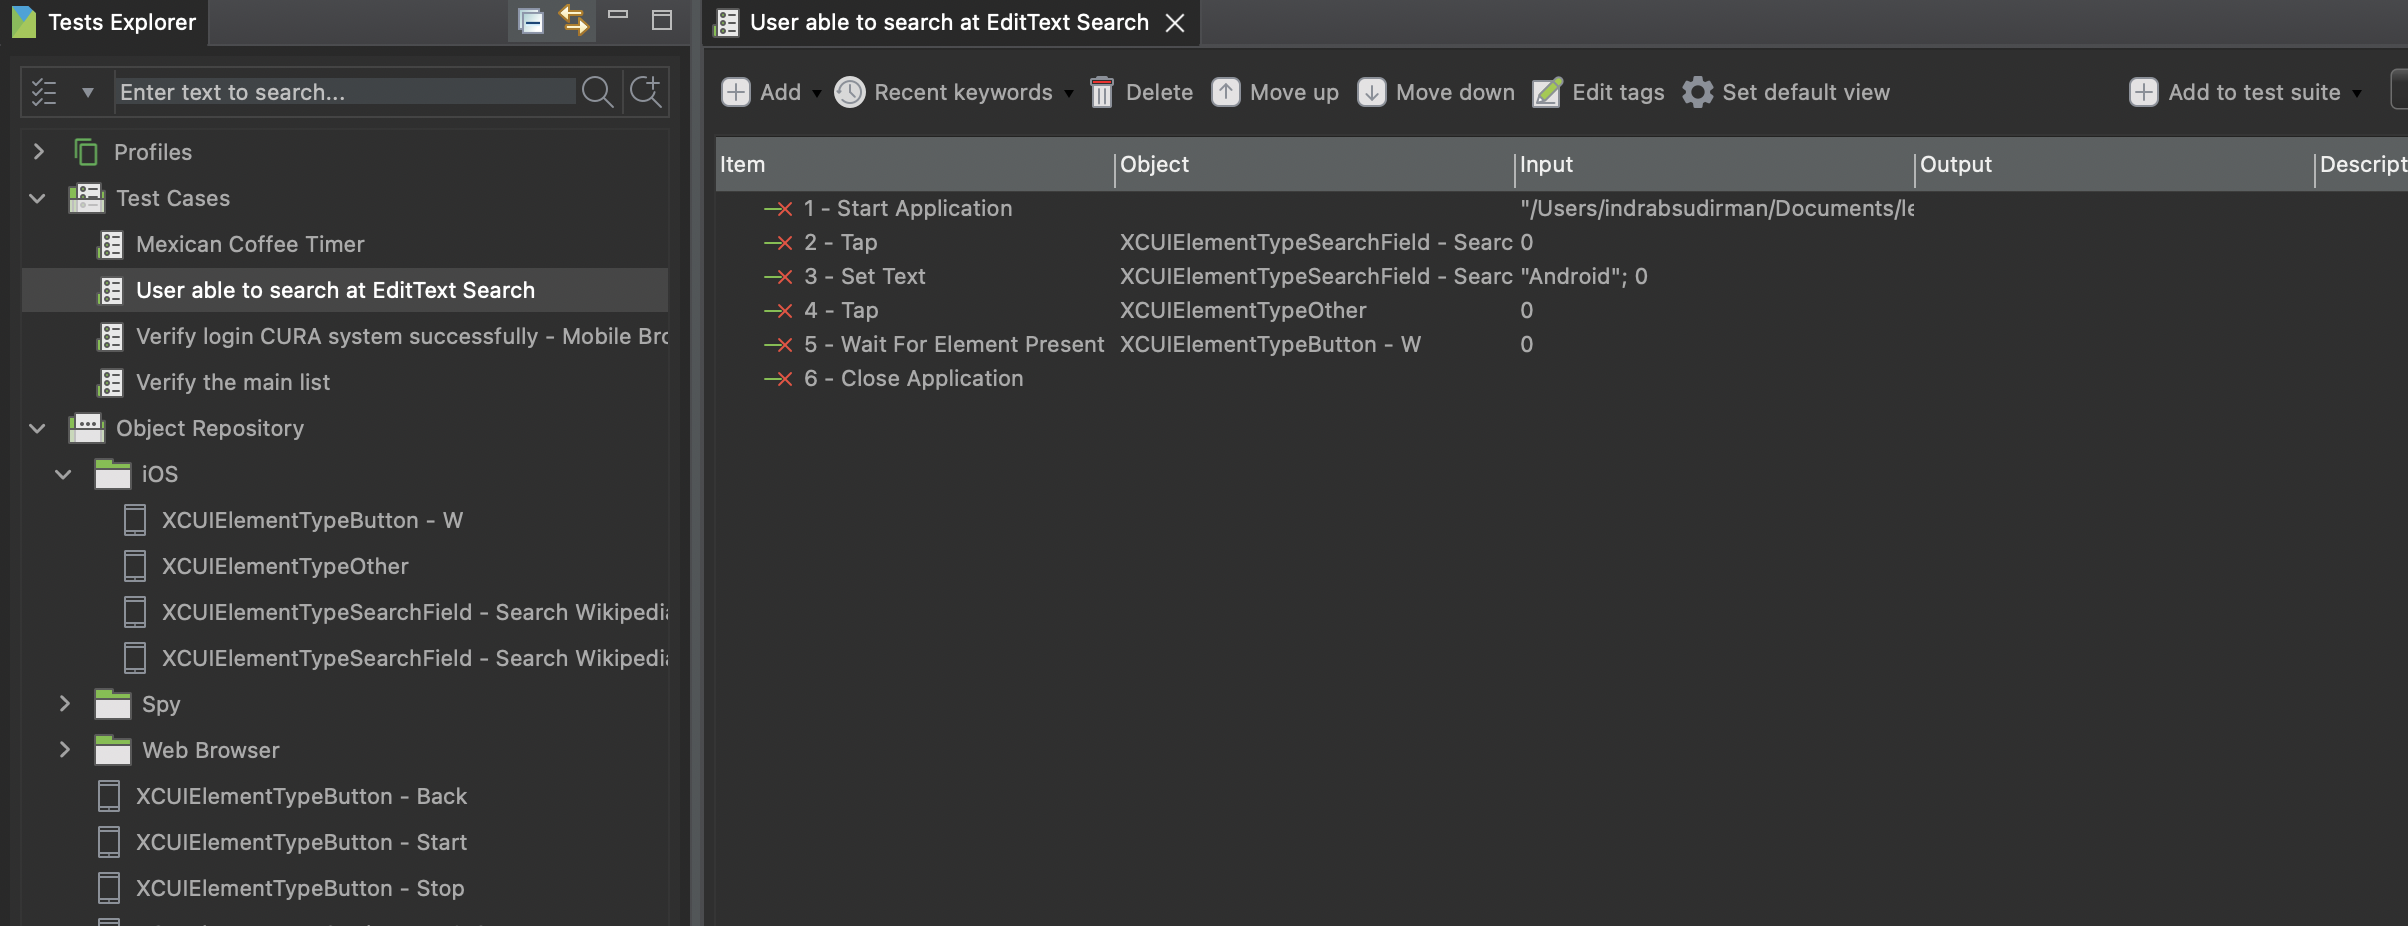Delete a test step using the trash icon
The height and width of the screenshot is (926, 2408).
(x=1101, y=92)
